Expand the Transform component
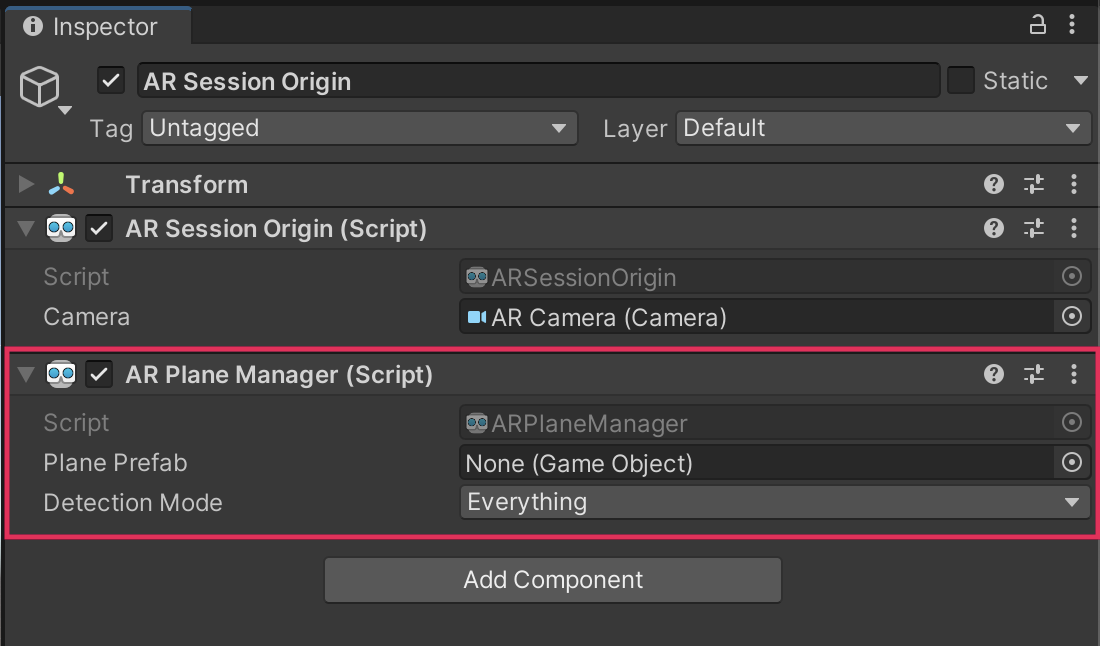The height and width of the screenshot is (646, 1100). tap(27, 184)
